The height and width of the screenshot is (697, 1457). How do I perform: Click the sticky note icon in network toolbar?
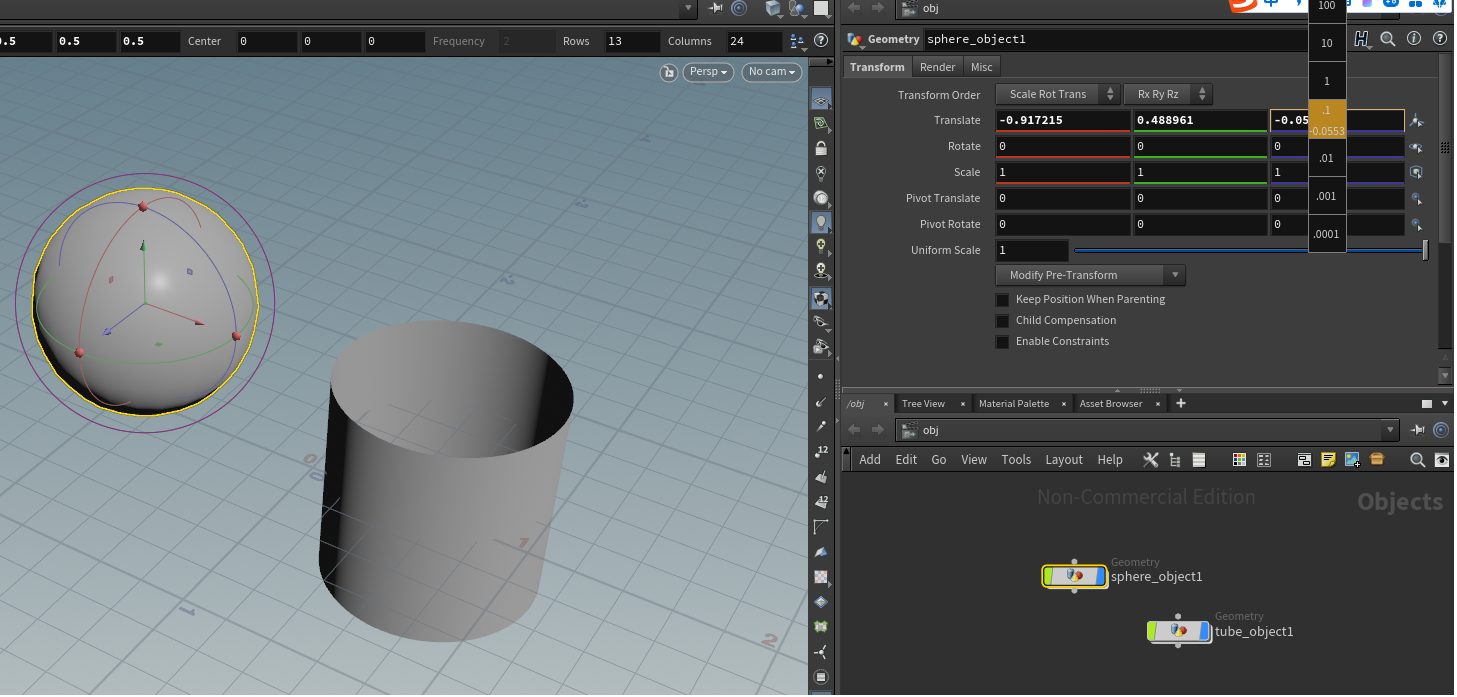coord(1328,460)
